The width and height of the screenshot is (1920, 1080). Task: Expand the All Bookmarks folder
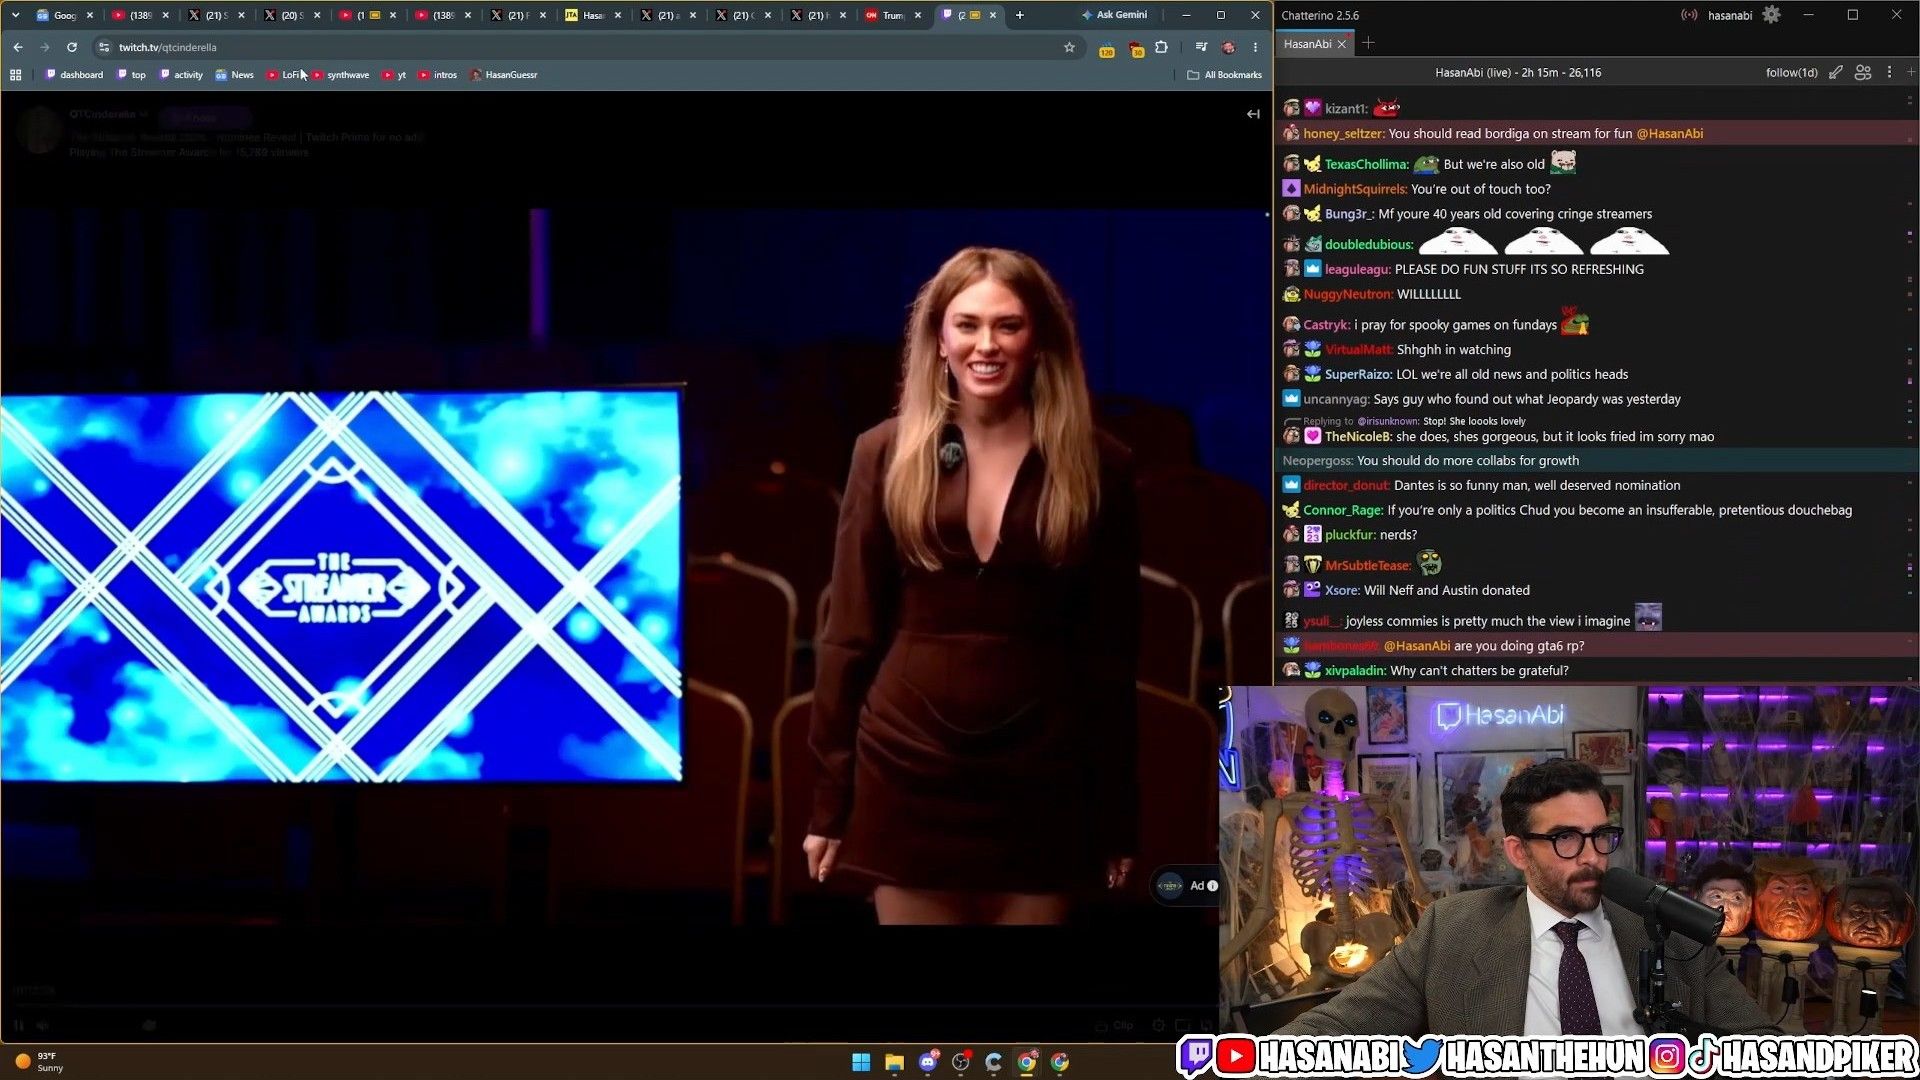point(1224,75)
